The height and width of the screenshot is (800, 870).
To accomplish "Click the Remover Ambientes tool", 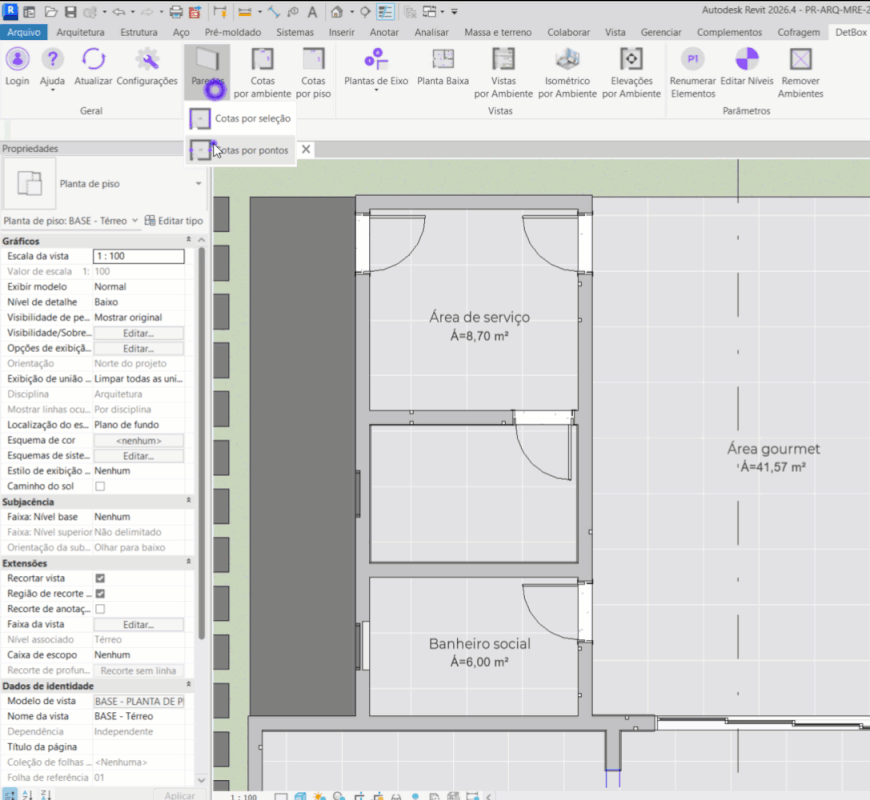I will tap(801, 73).
